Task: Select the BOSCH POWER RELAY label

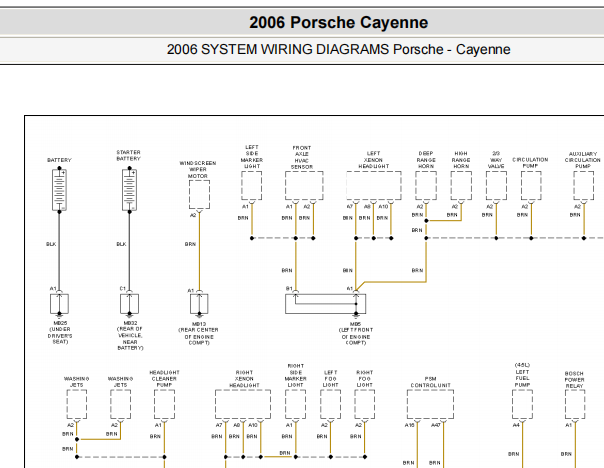Action: coord(574,379)
